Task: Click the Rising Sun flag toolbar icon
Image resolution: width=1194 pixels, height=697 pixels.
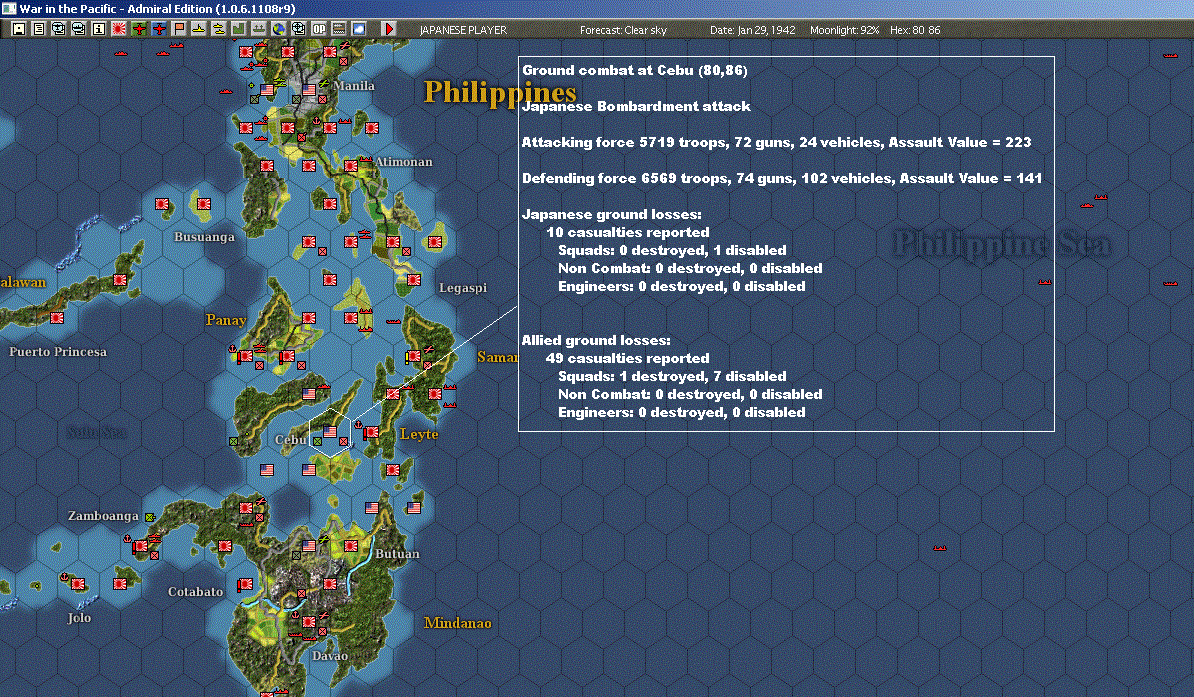Action: 119,29
